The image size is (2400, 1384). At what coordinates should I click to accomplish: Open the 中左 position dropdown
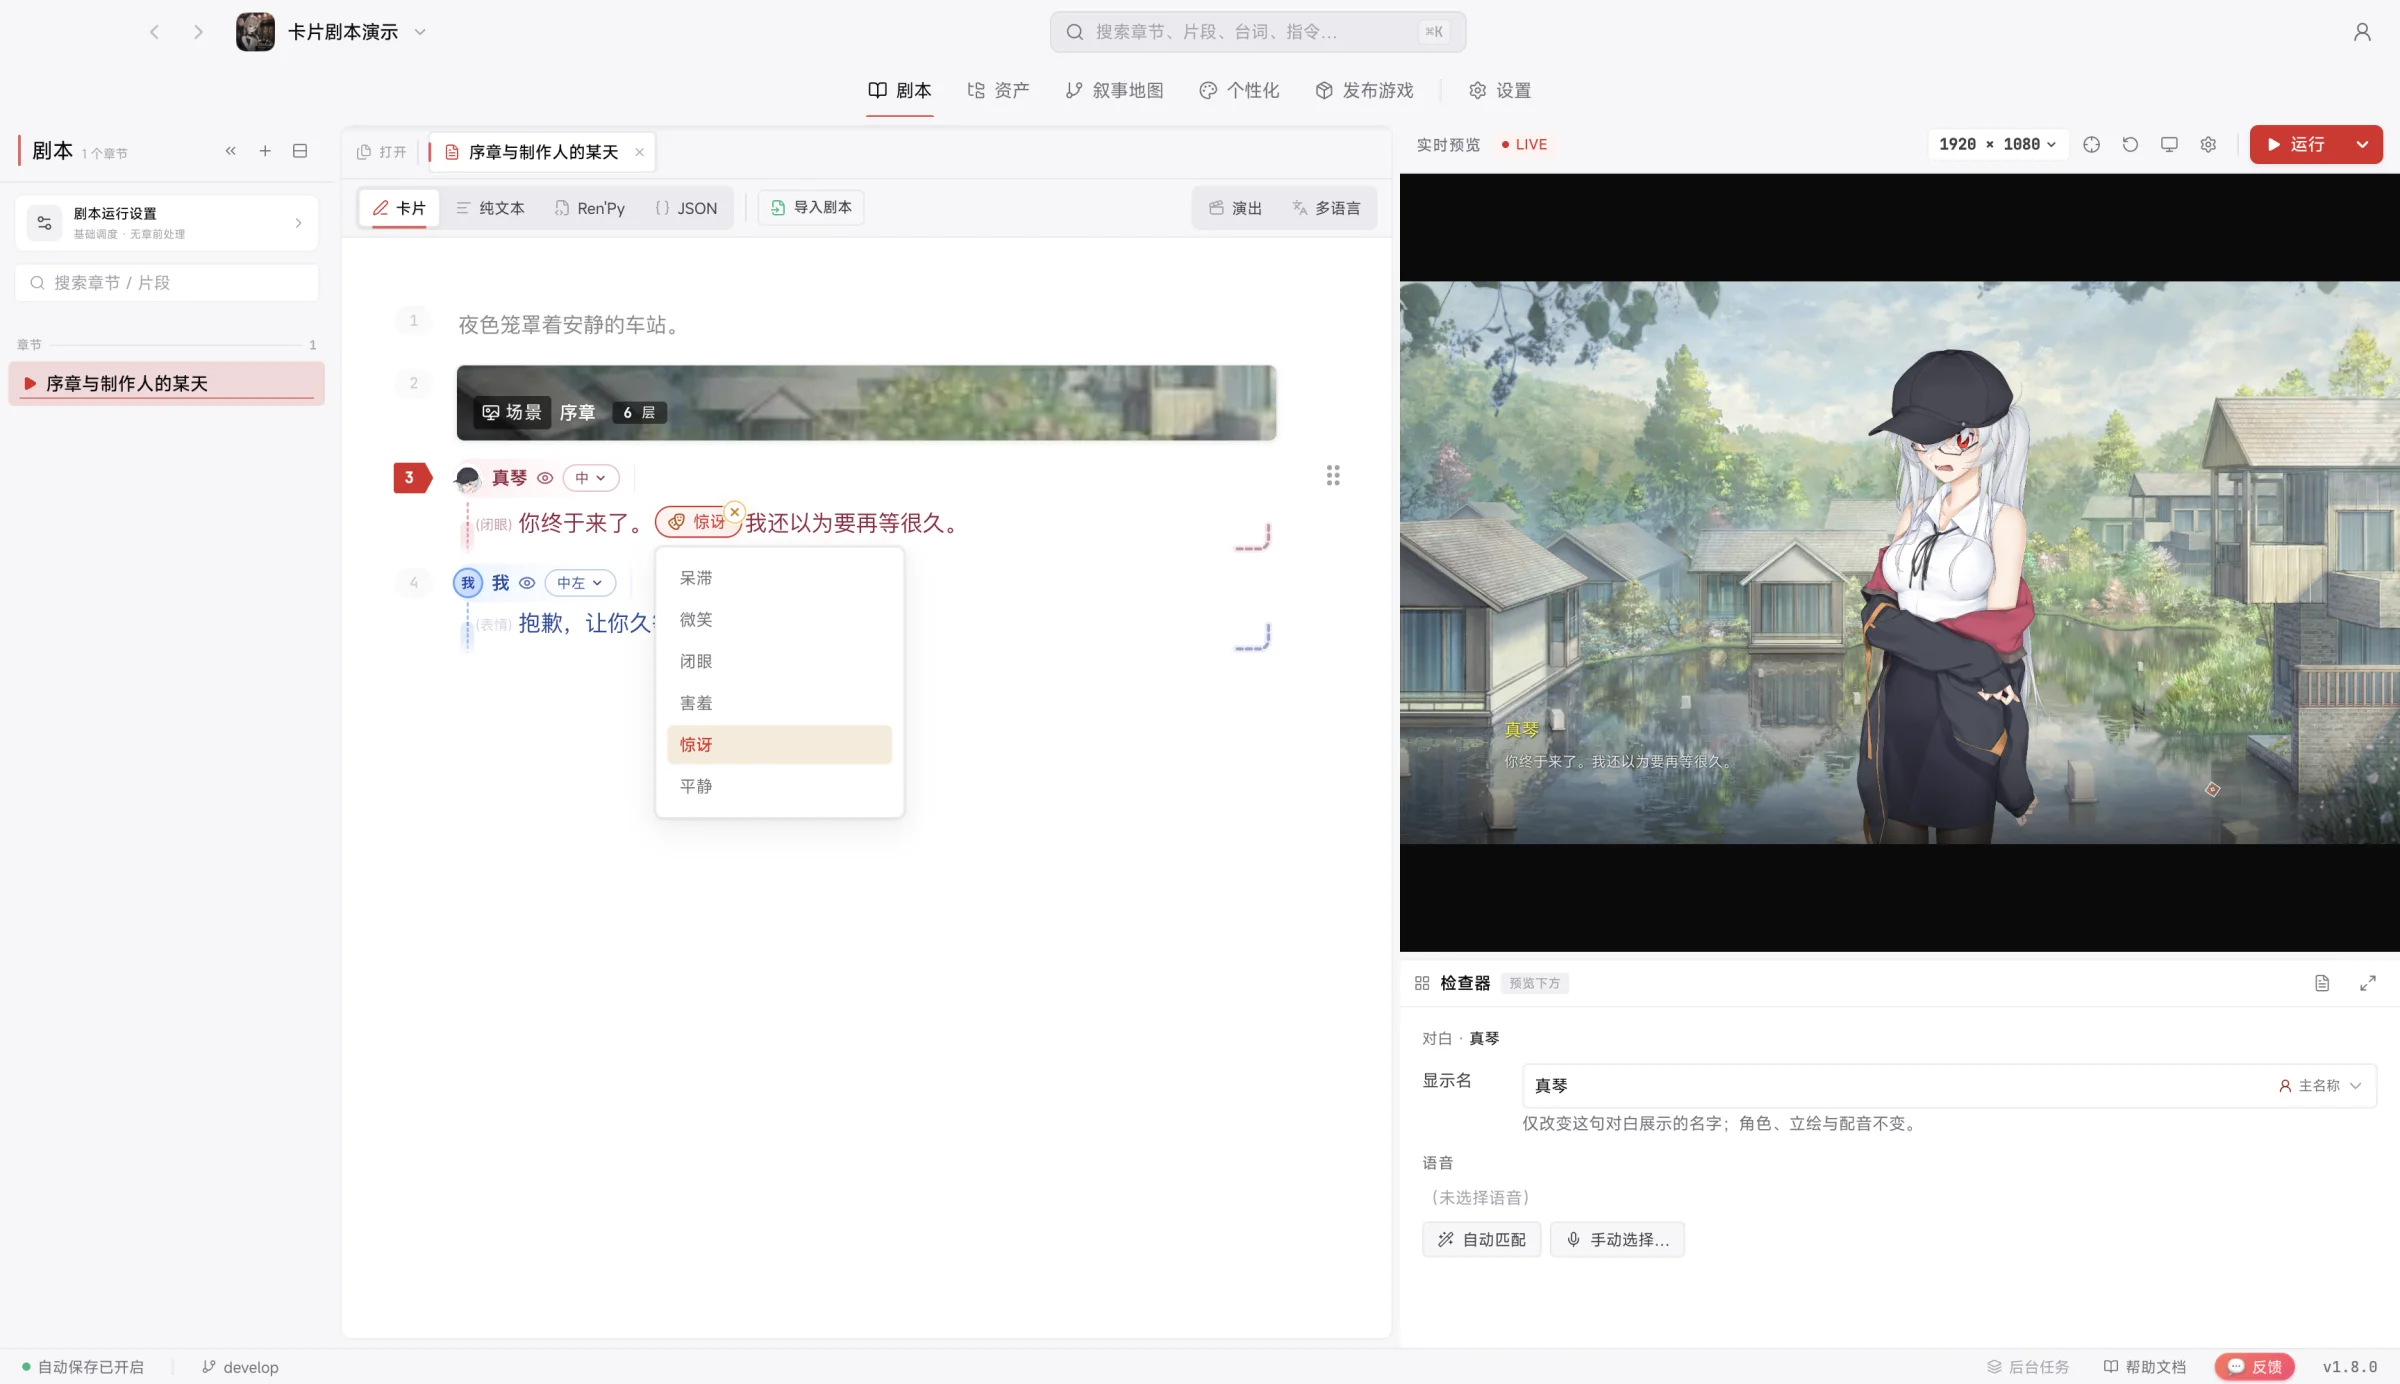[580, 583]
